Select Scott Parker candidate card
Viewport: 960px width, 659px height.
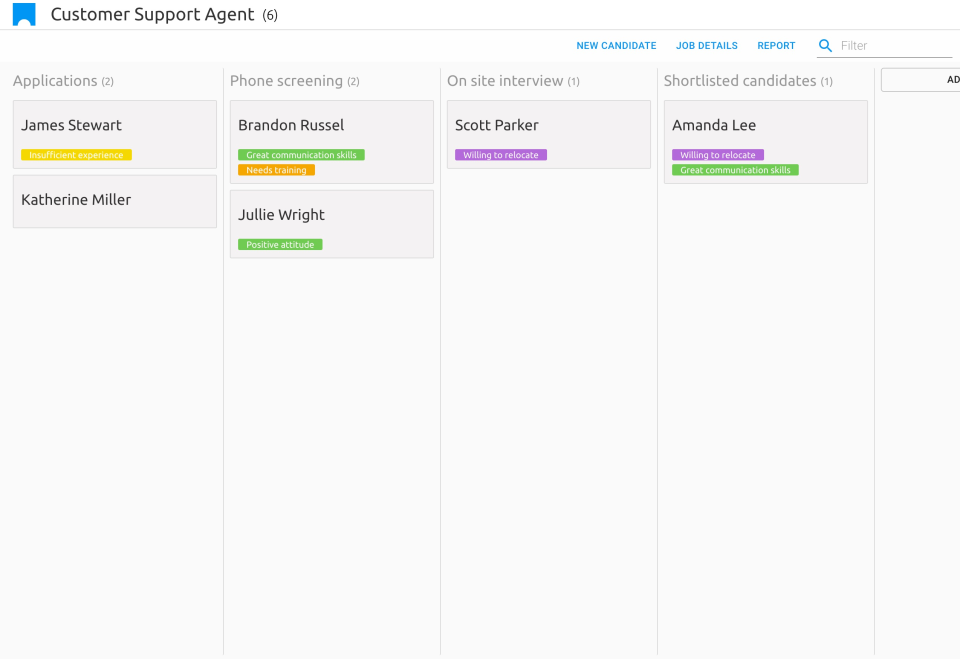pos(548,126)
